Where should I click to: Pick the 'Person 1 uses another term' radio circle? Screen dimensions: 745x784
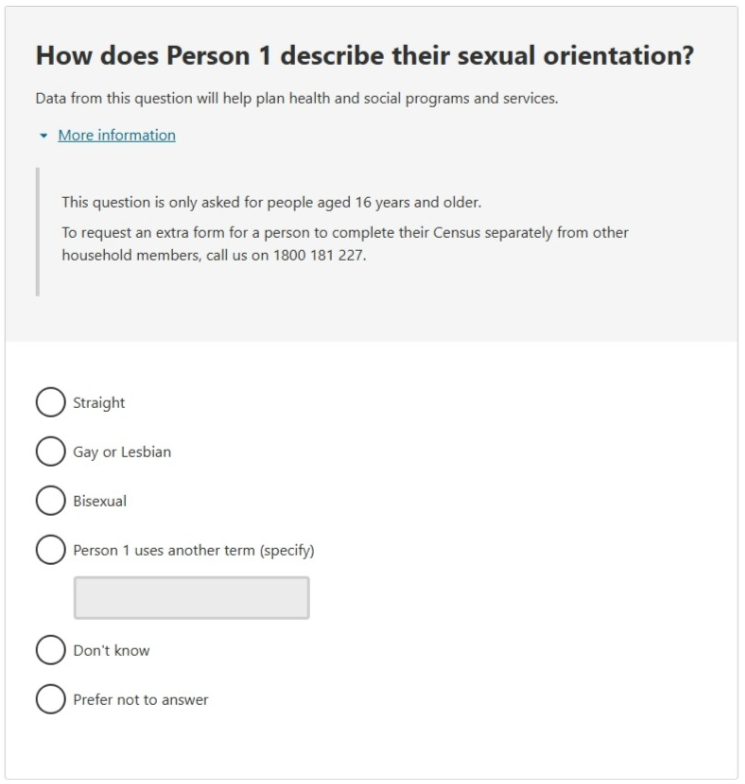pos(49,550)
